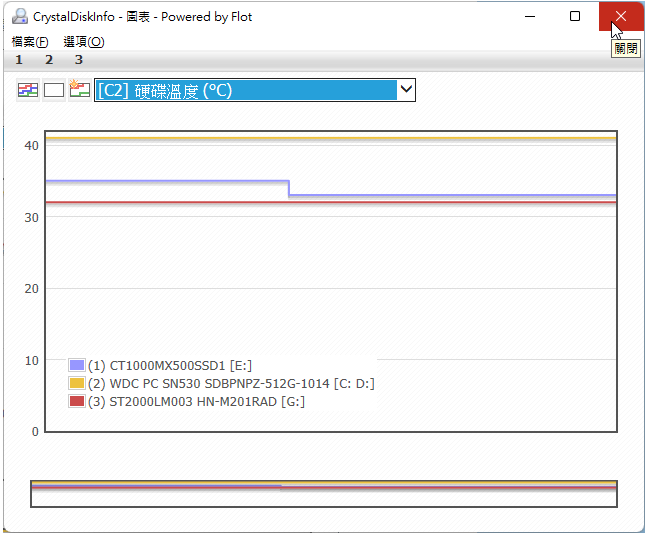652x539 pixels.
Task: Click the yellow WDC PC SN530 legend swatch
Action: tap(77, 383)
